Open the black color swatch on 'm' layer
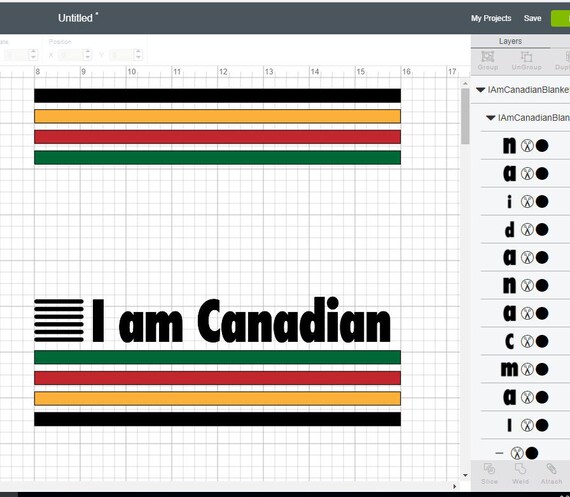 (542, 369)
